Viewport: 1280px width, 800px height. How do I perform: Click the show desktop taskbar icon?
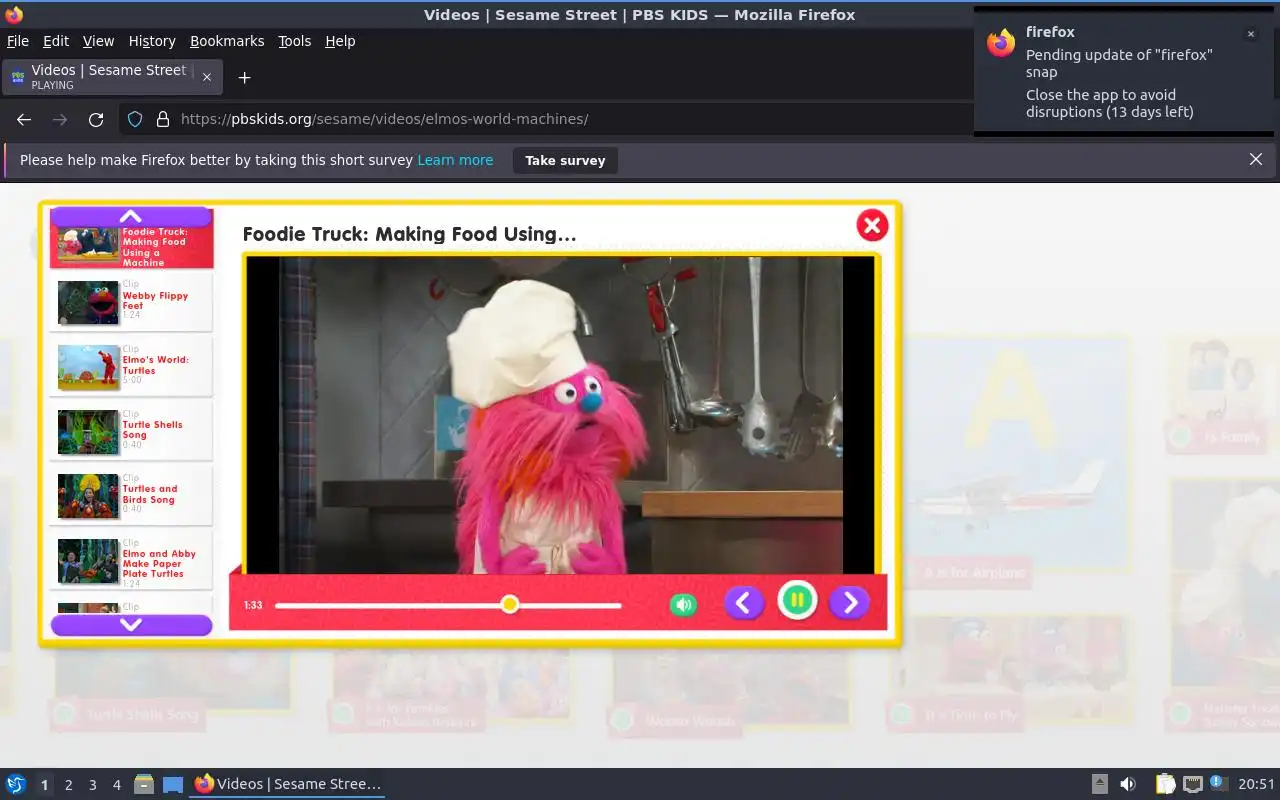coord(173,784)
